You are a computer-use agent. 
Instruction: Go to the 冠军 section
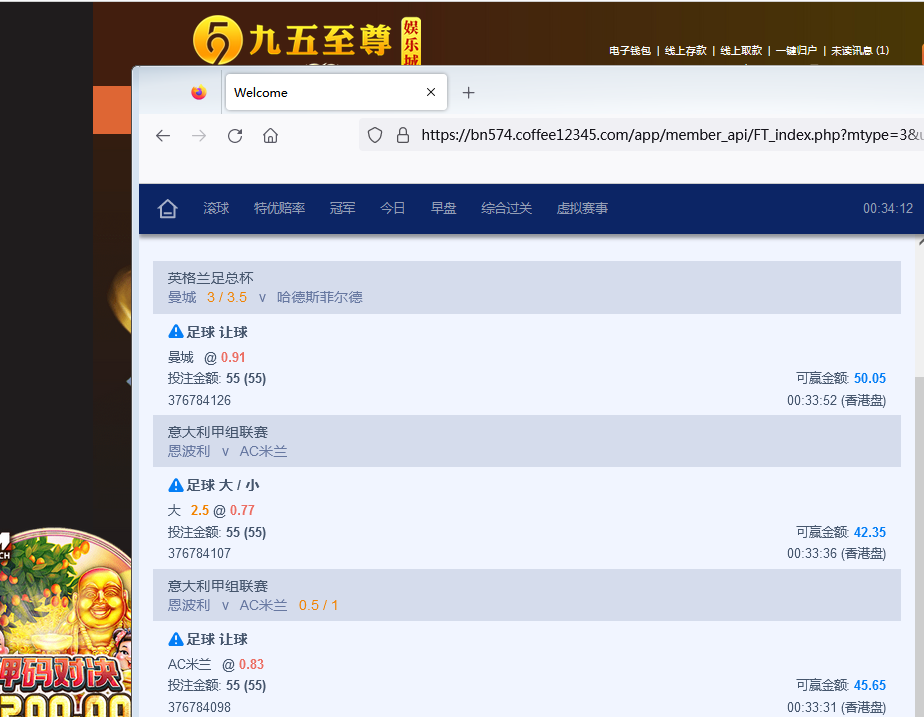342,209
